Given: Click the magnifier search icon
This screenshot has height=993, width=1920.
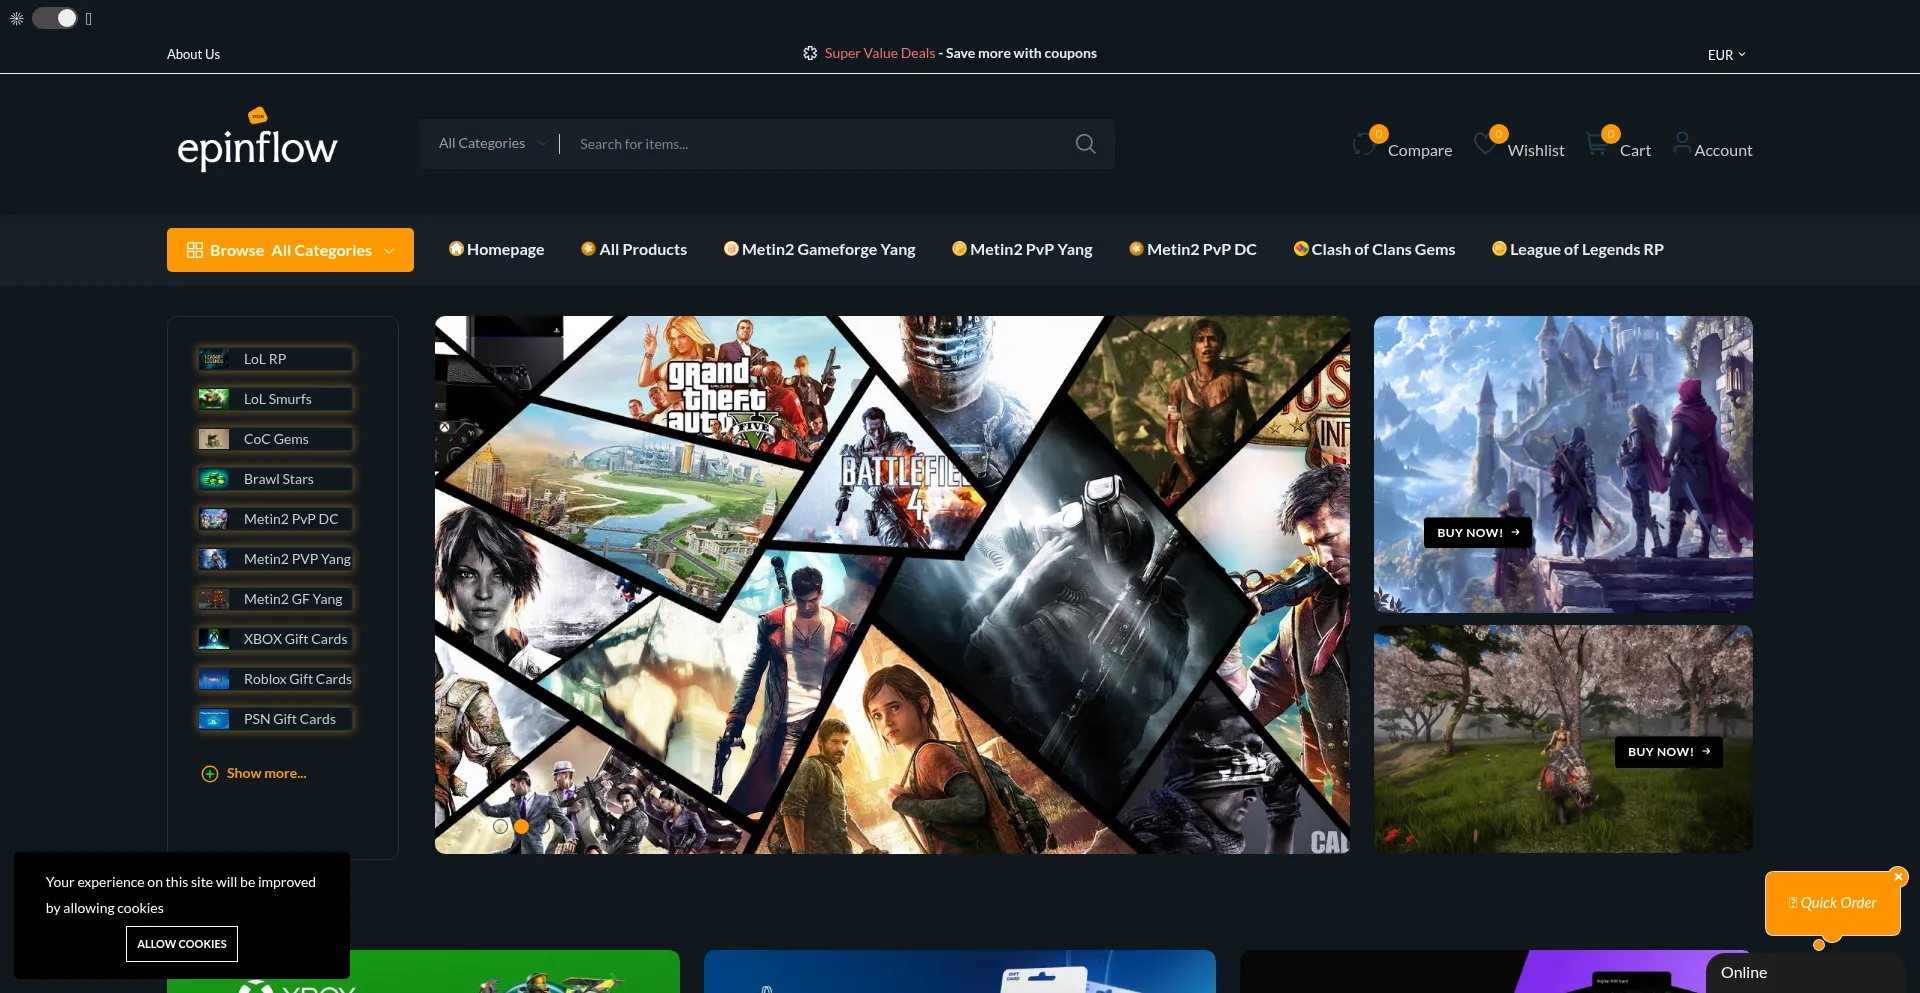Looking at the screenshot, I should coord(1085,144).
